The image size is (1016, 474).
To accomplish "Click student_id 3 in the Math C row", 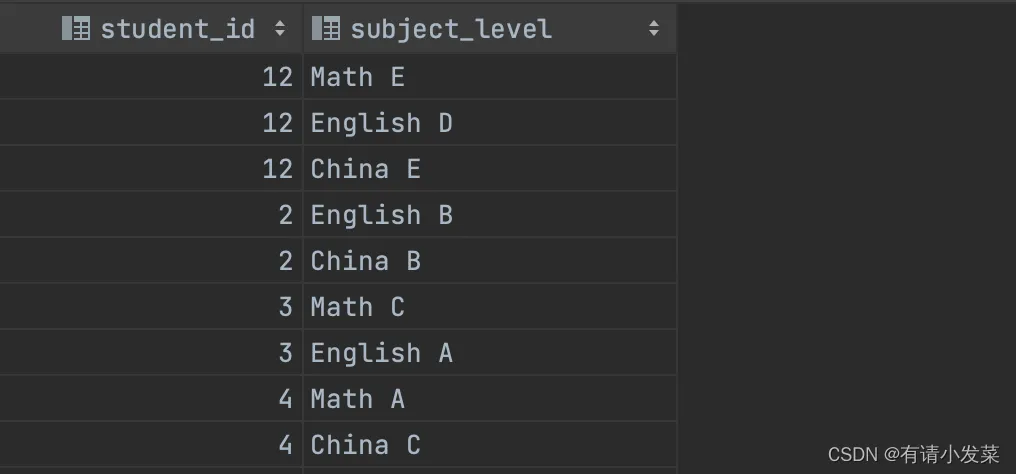I will [285, 307].
